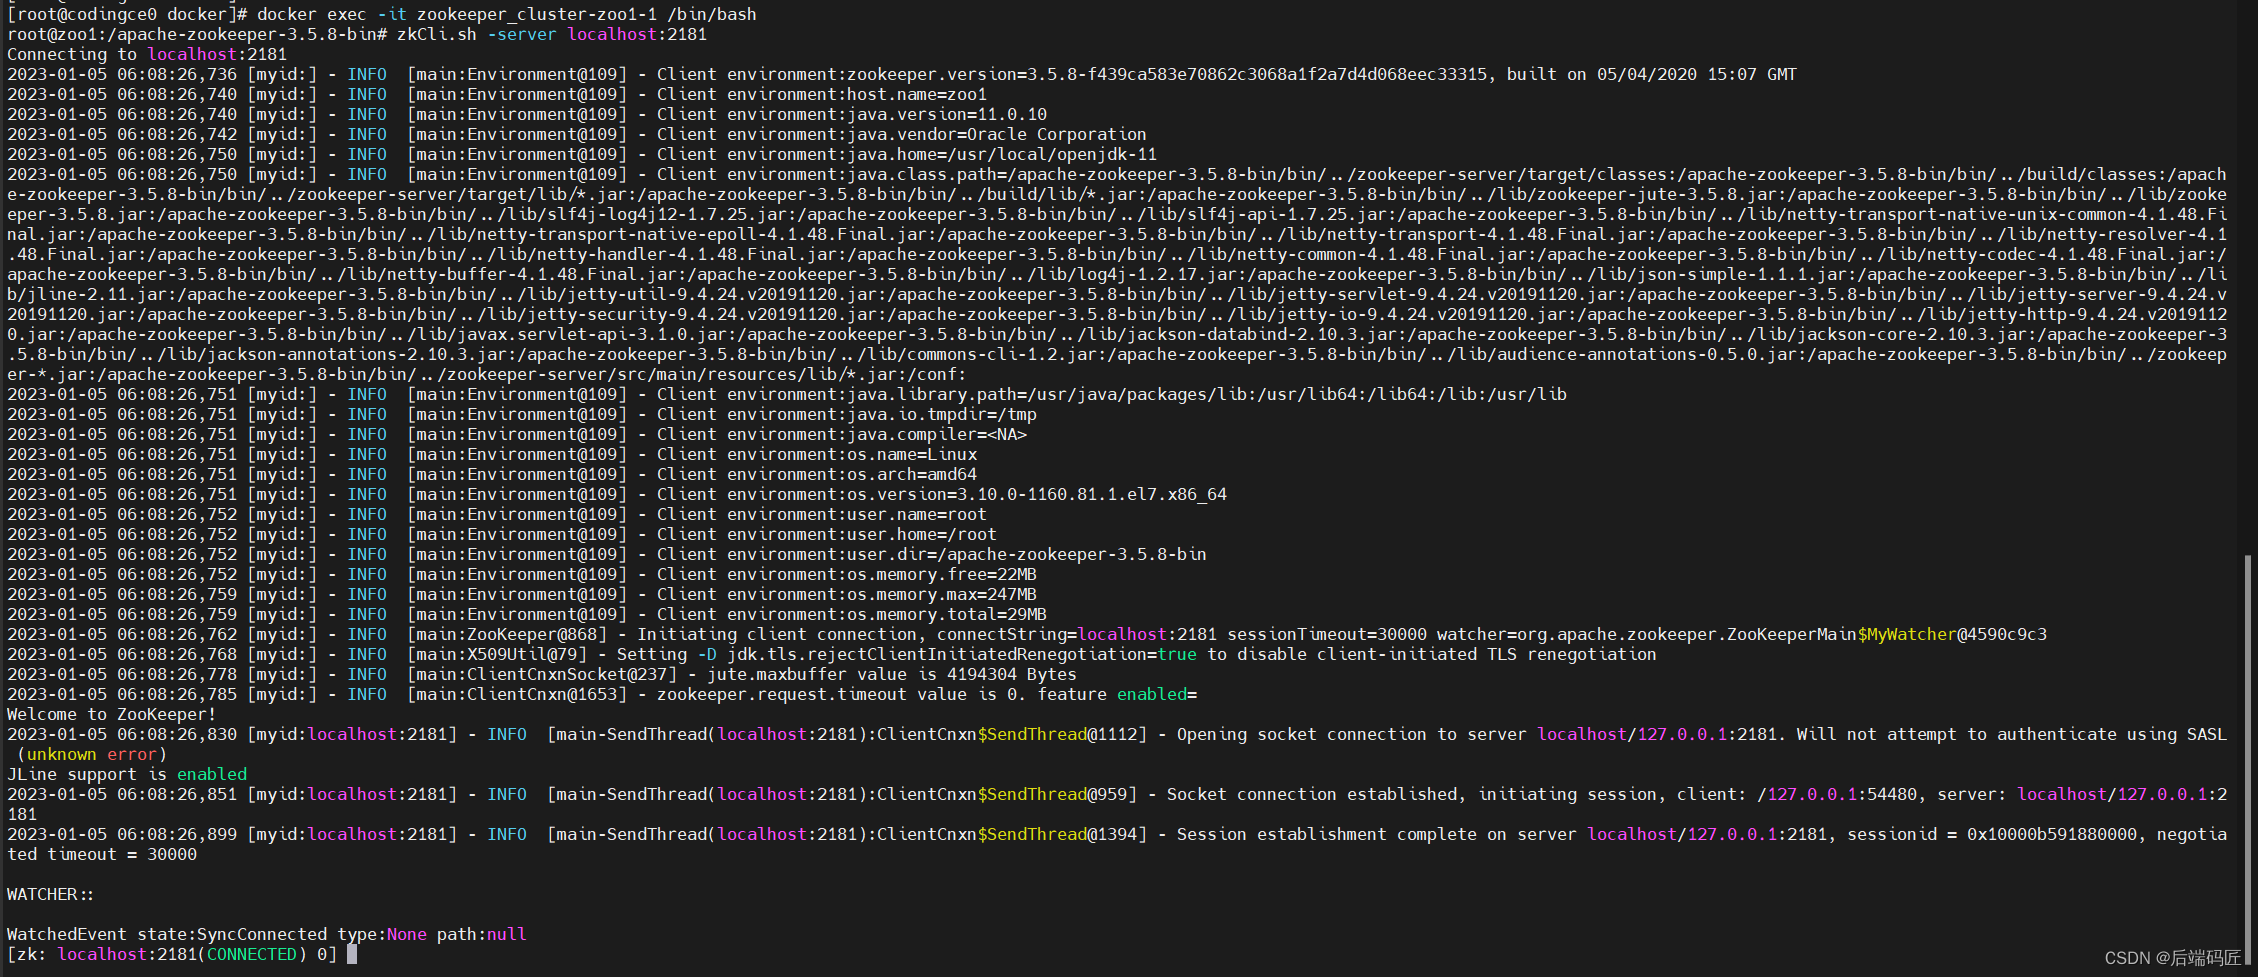Select the 'Connecting to localhost:2181' line
This screenshot has height=977, width=2258.
coord(147,54)
